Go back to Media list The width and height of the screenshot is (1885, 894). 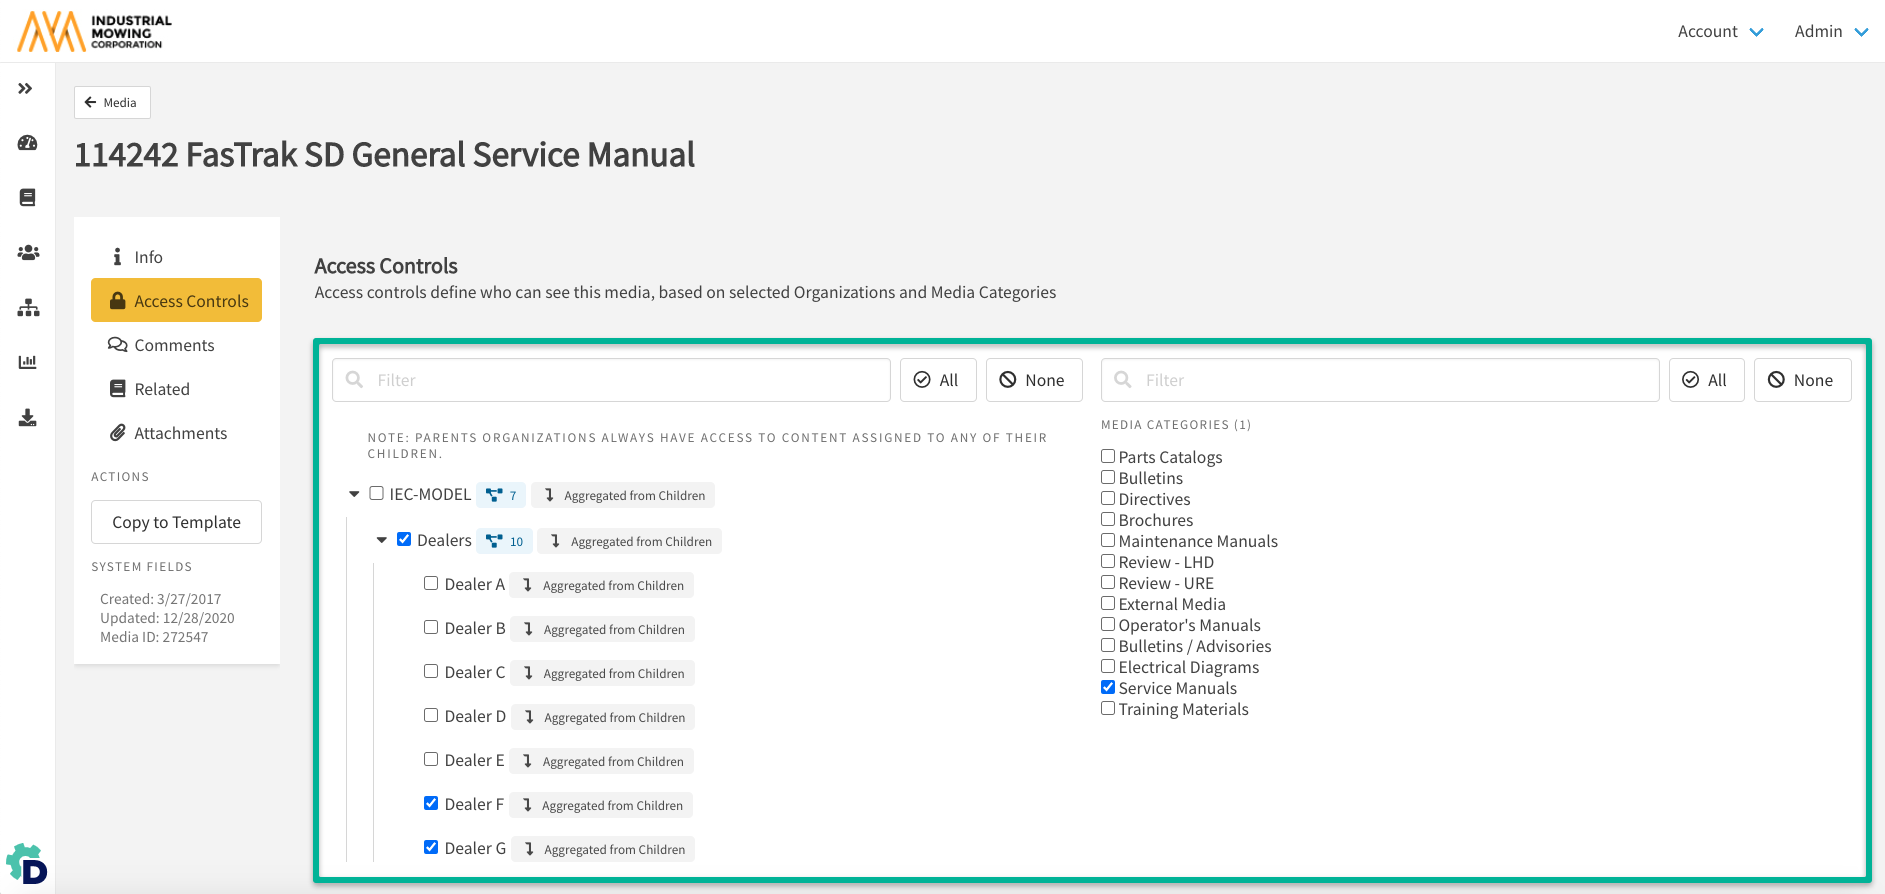pyautogui.click(x=112, y=103)
